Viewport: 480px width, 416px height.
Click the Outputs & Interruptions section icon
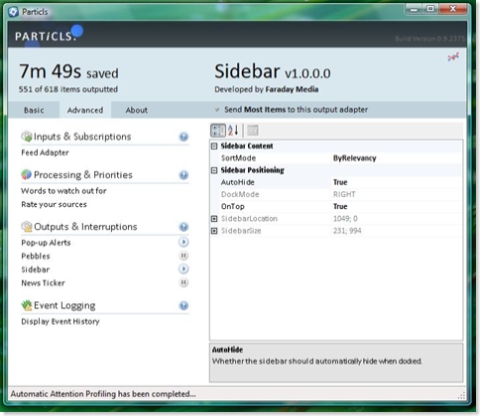coord(26,227)
